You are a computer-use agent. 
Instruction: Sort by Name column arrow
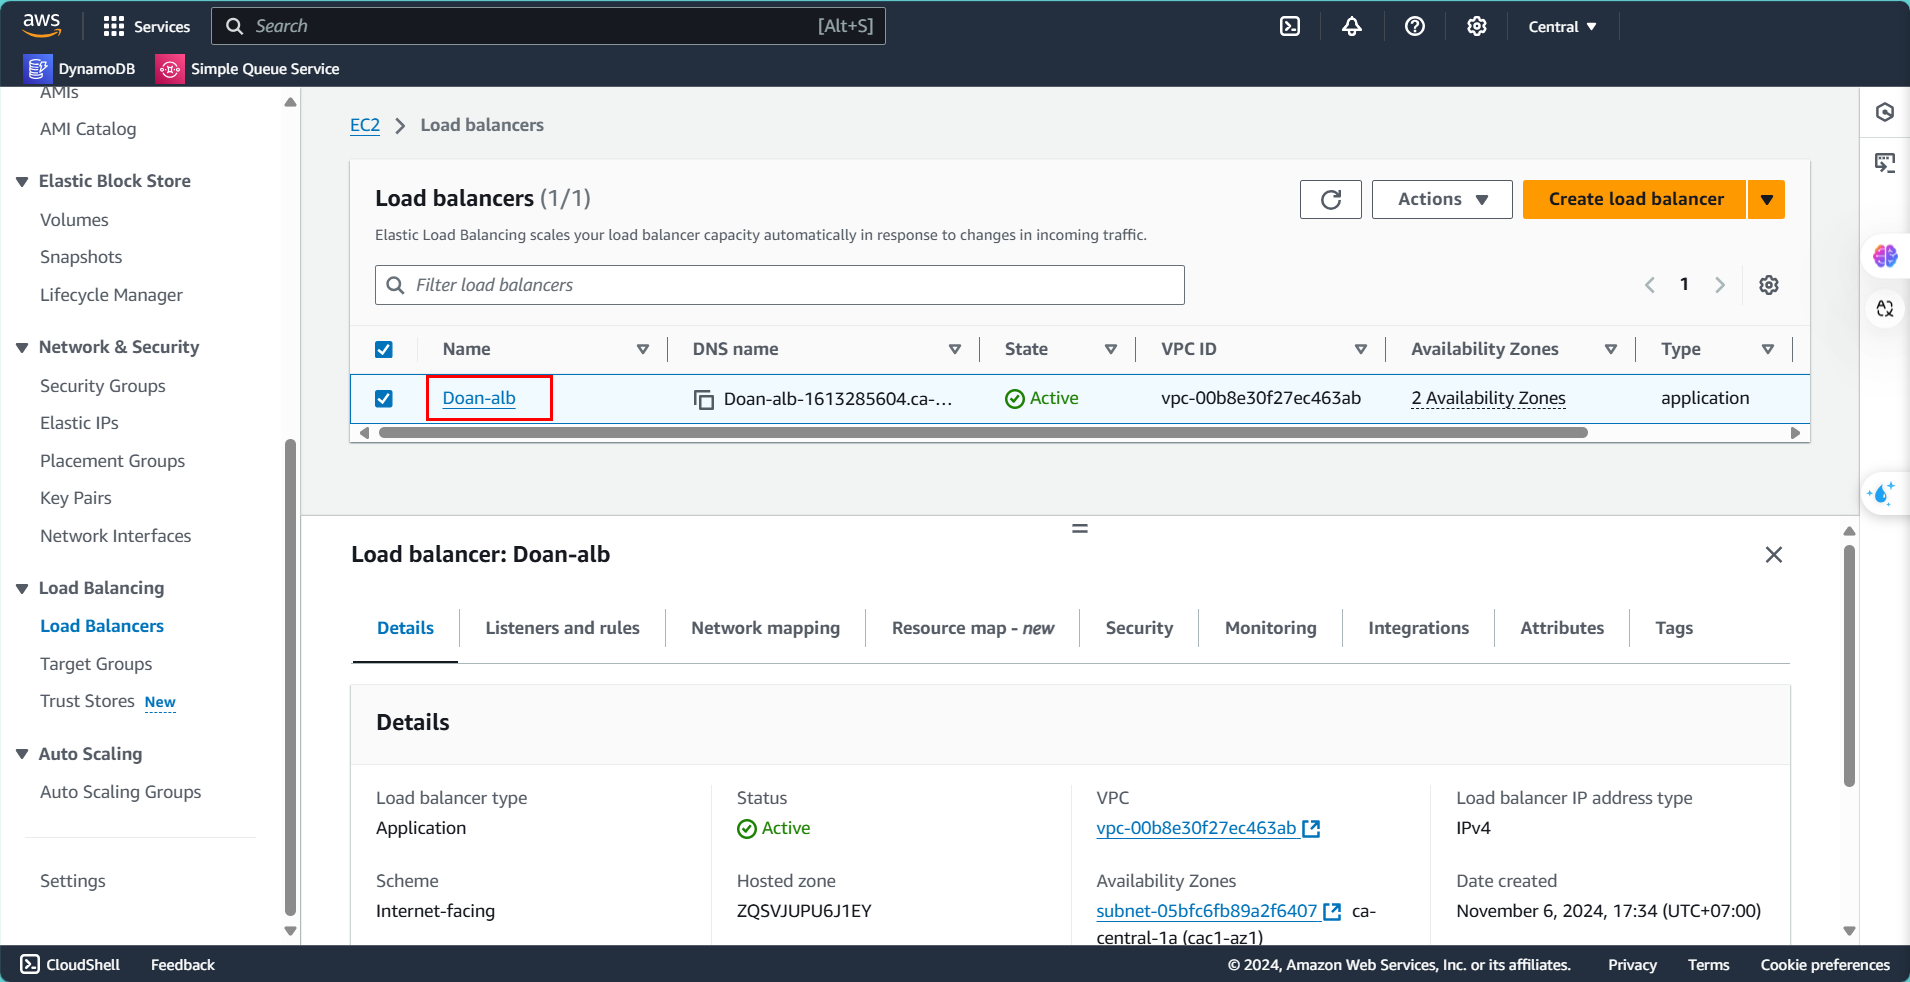[x=643, y=349]
